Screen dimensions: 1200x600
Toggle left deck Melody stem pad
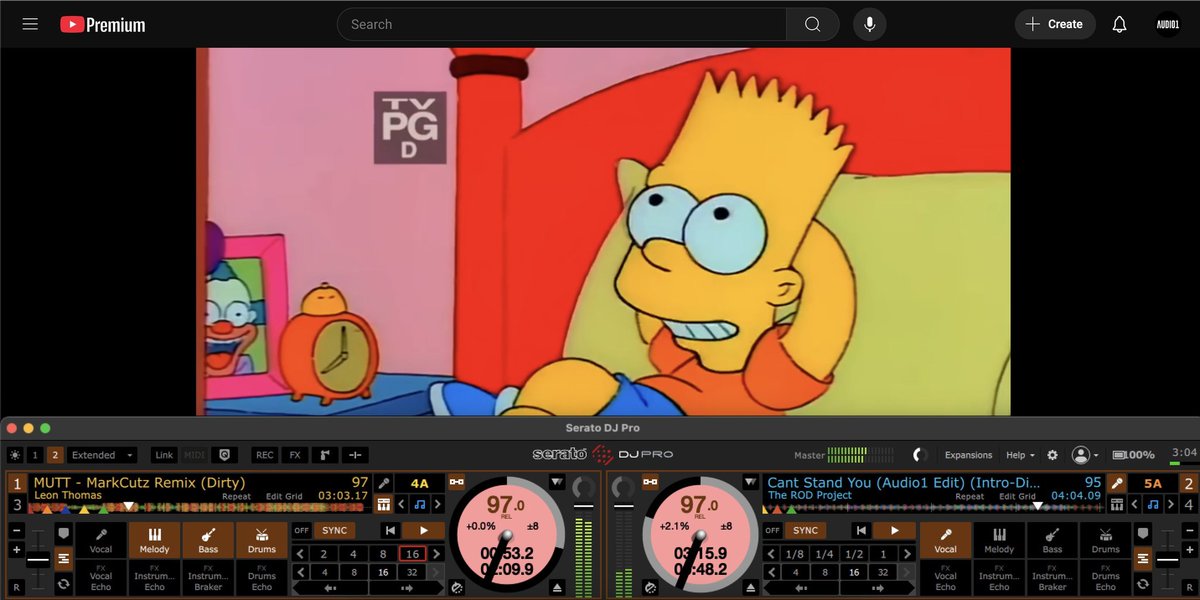(154, 540)
